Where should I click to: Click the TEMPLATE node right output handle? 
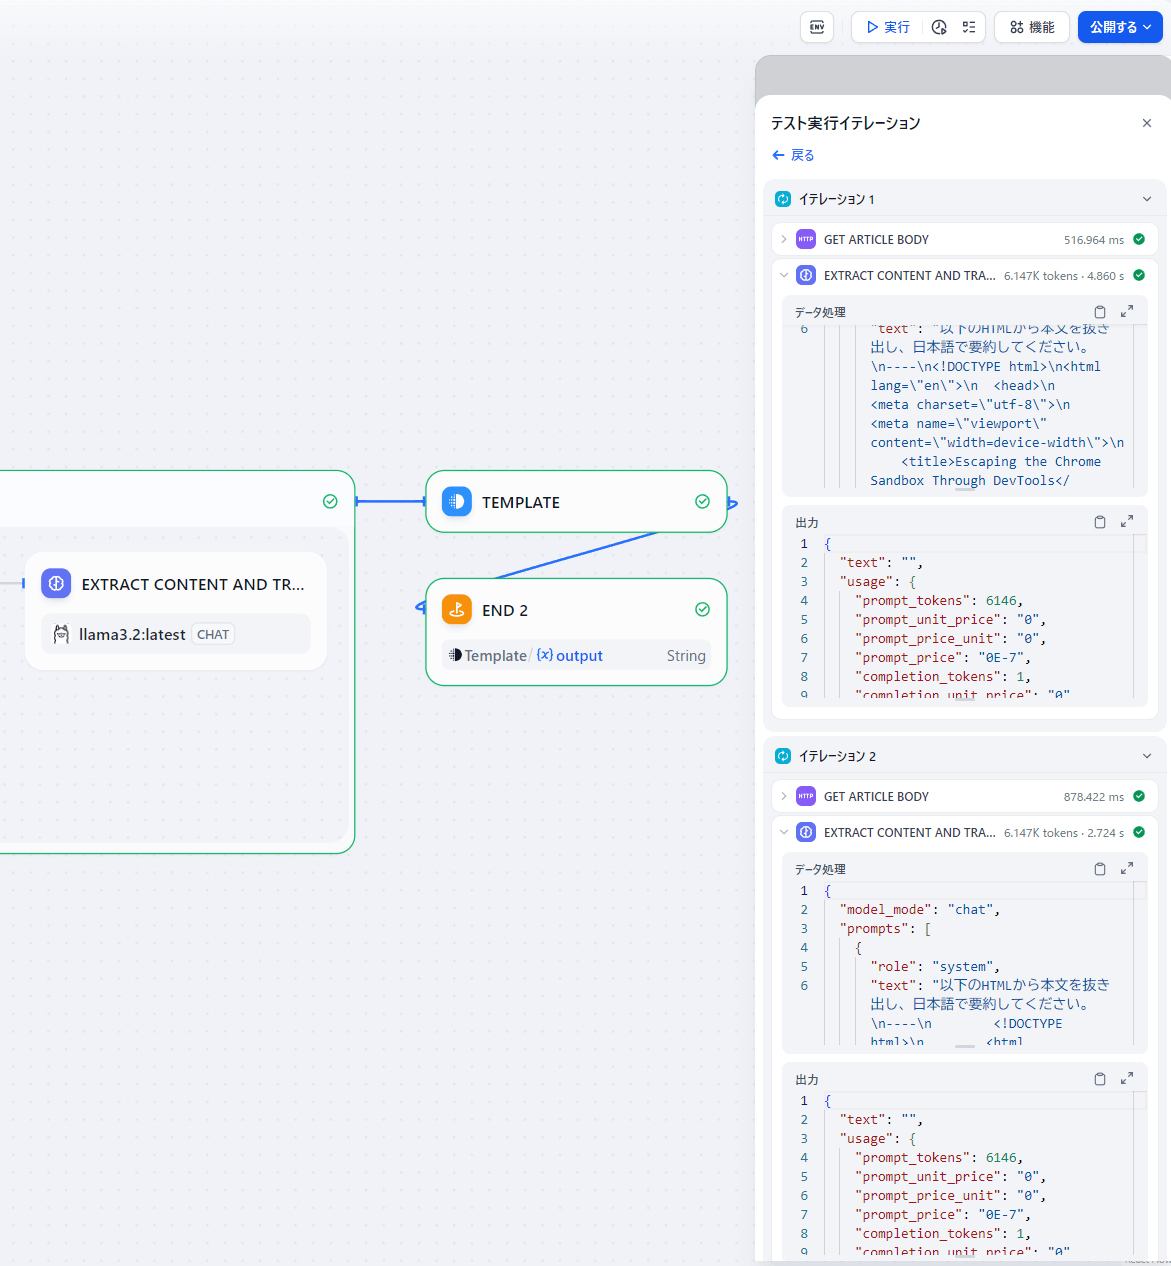click(x=732, y=504)
